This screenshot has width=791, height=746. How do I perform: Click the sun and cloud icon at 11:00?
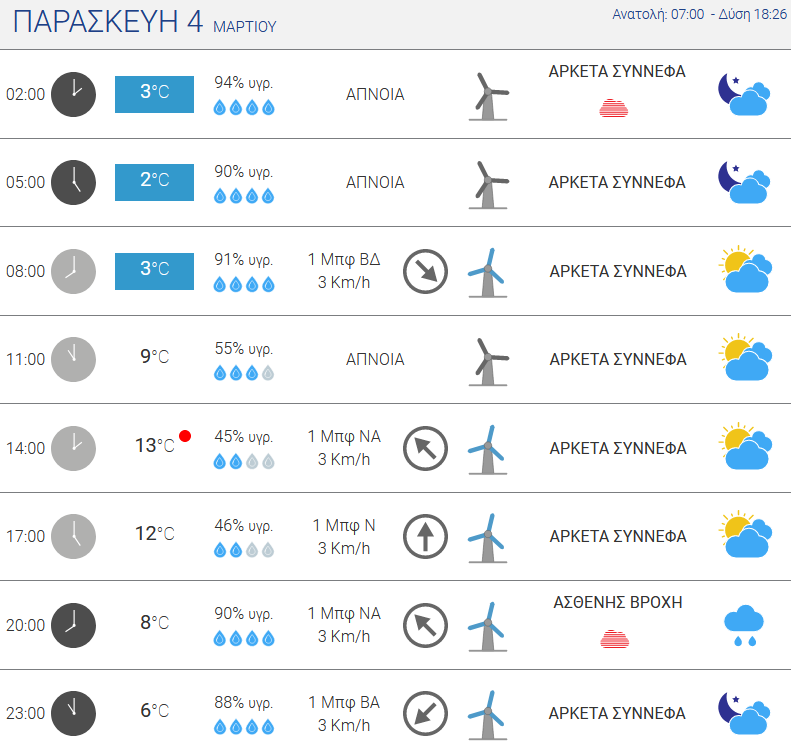coord(745,357)
